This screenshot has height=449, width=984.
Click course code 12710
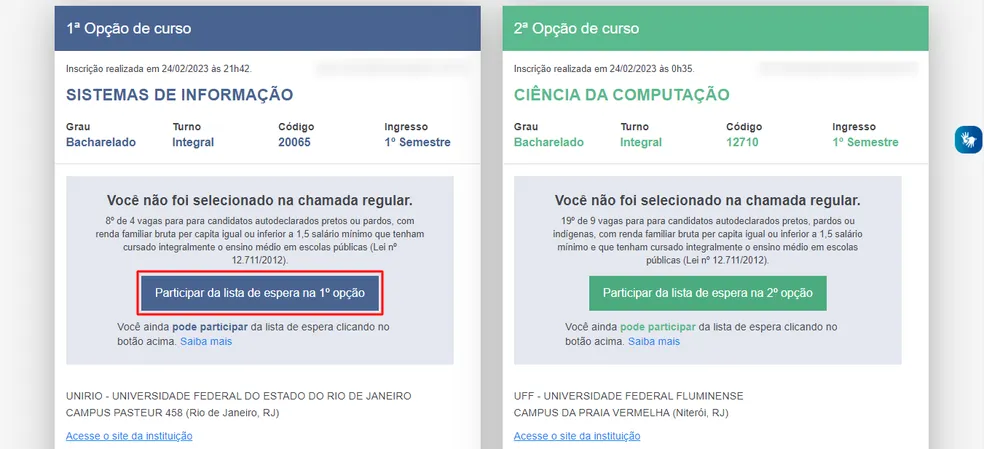click(x=742, y=142)
